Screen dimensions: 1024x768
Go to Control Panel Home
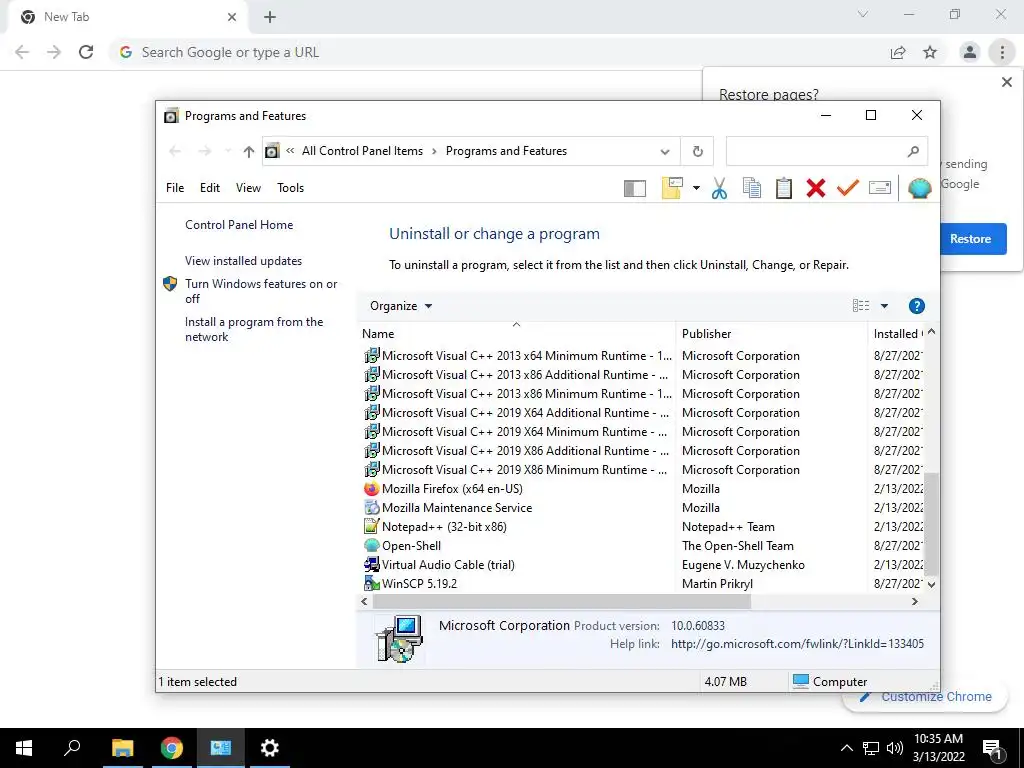point(239,225)
